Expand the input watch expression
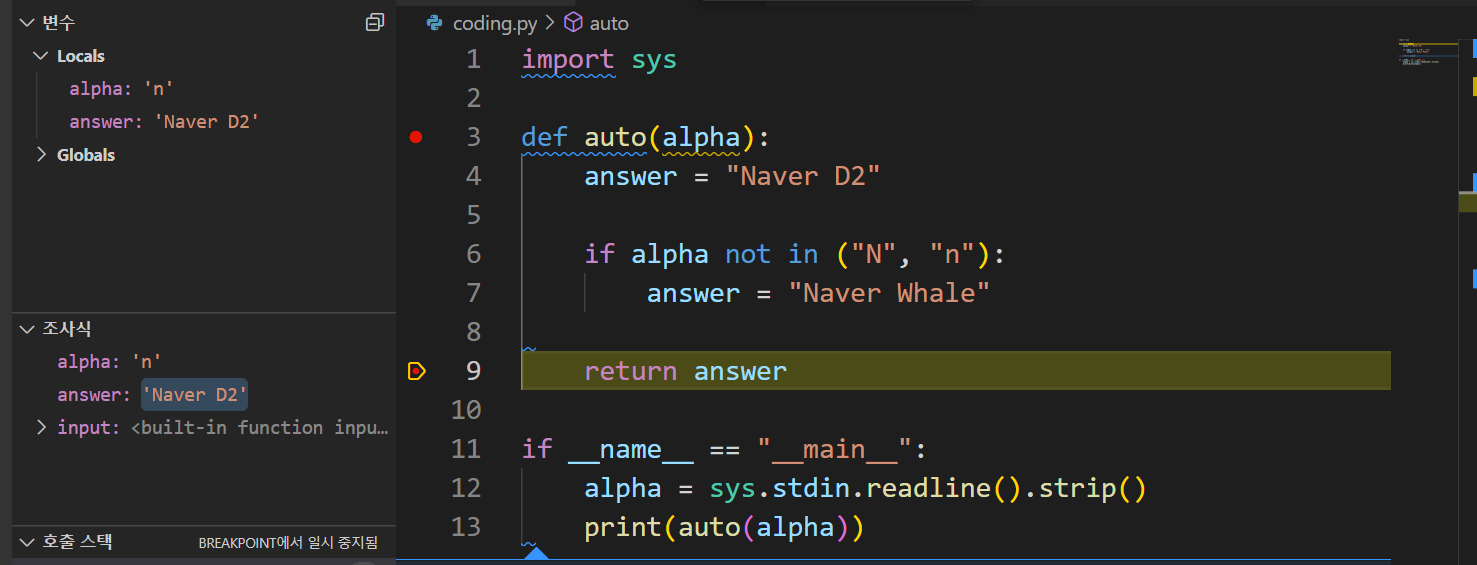This screenshot has width=1477, height=565. point(41,427)
